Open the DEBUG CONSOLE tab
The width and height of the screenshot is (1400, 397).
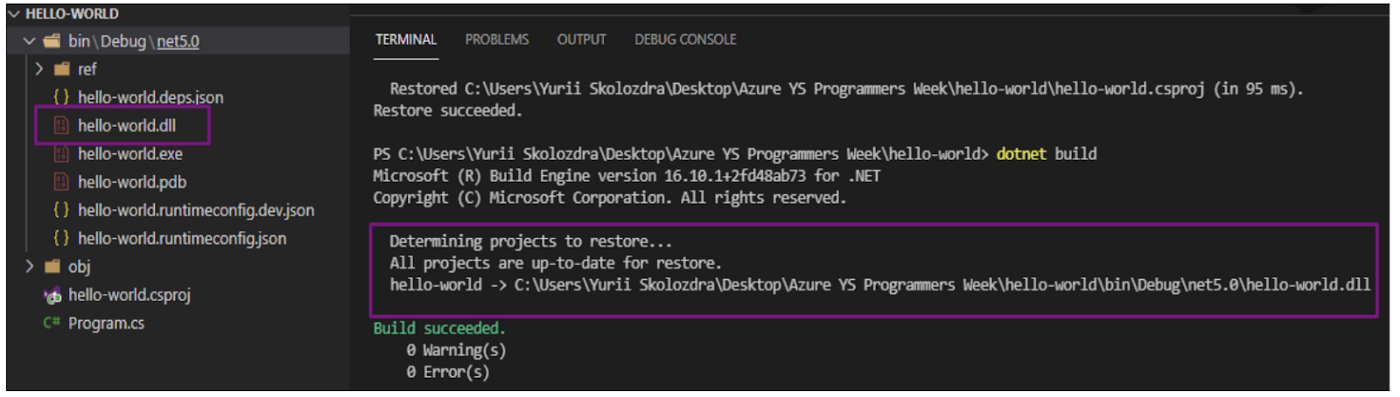click(685, 40)
